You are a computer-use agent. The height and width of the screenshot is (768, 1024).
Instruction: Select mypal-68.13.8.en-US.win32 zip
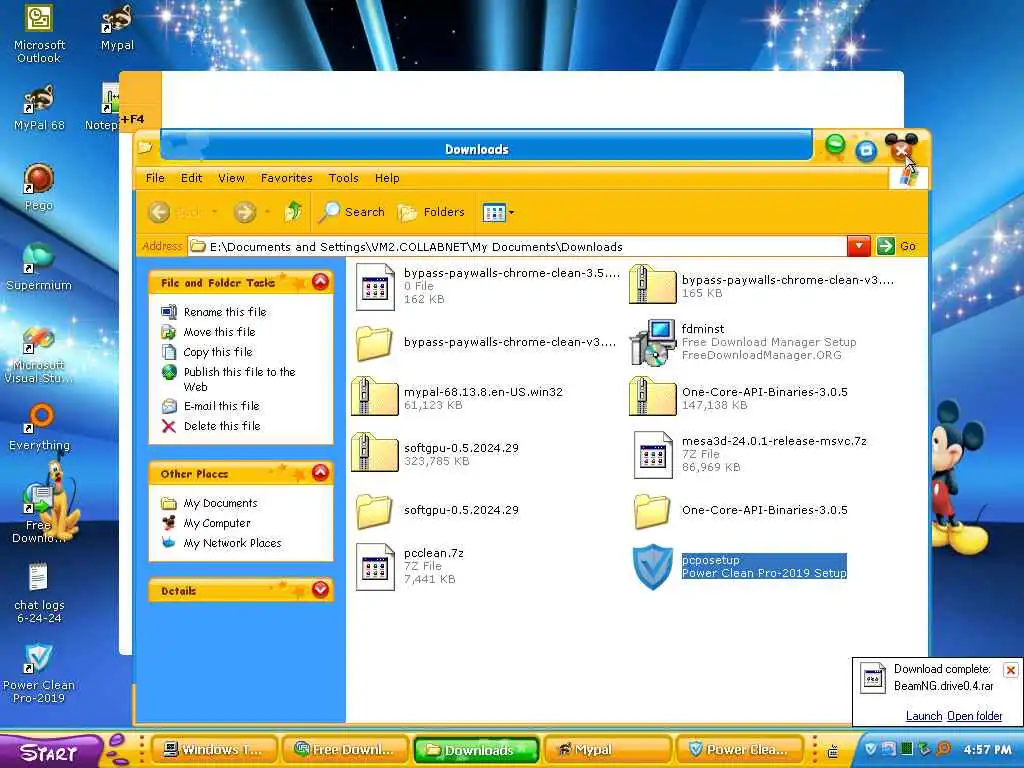pyautogui.click(x=457, y=398)
